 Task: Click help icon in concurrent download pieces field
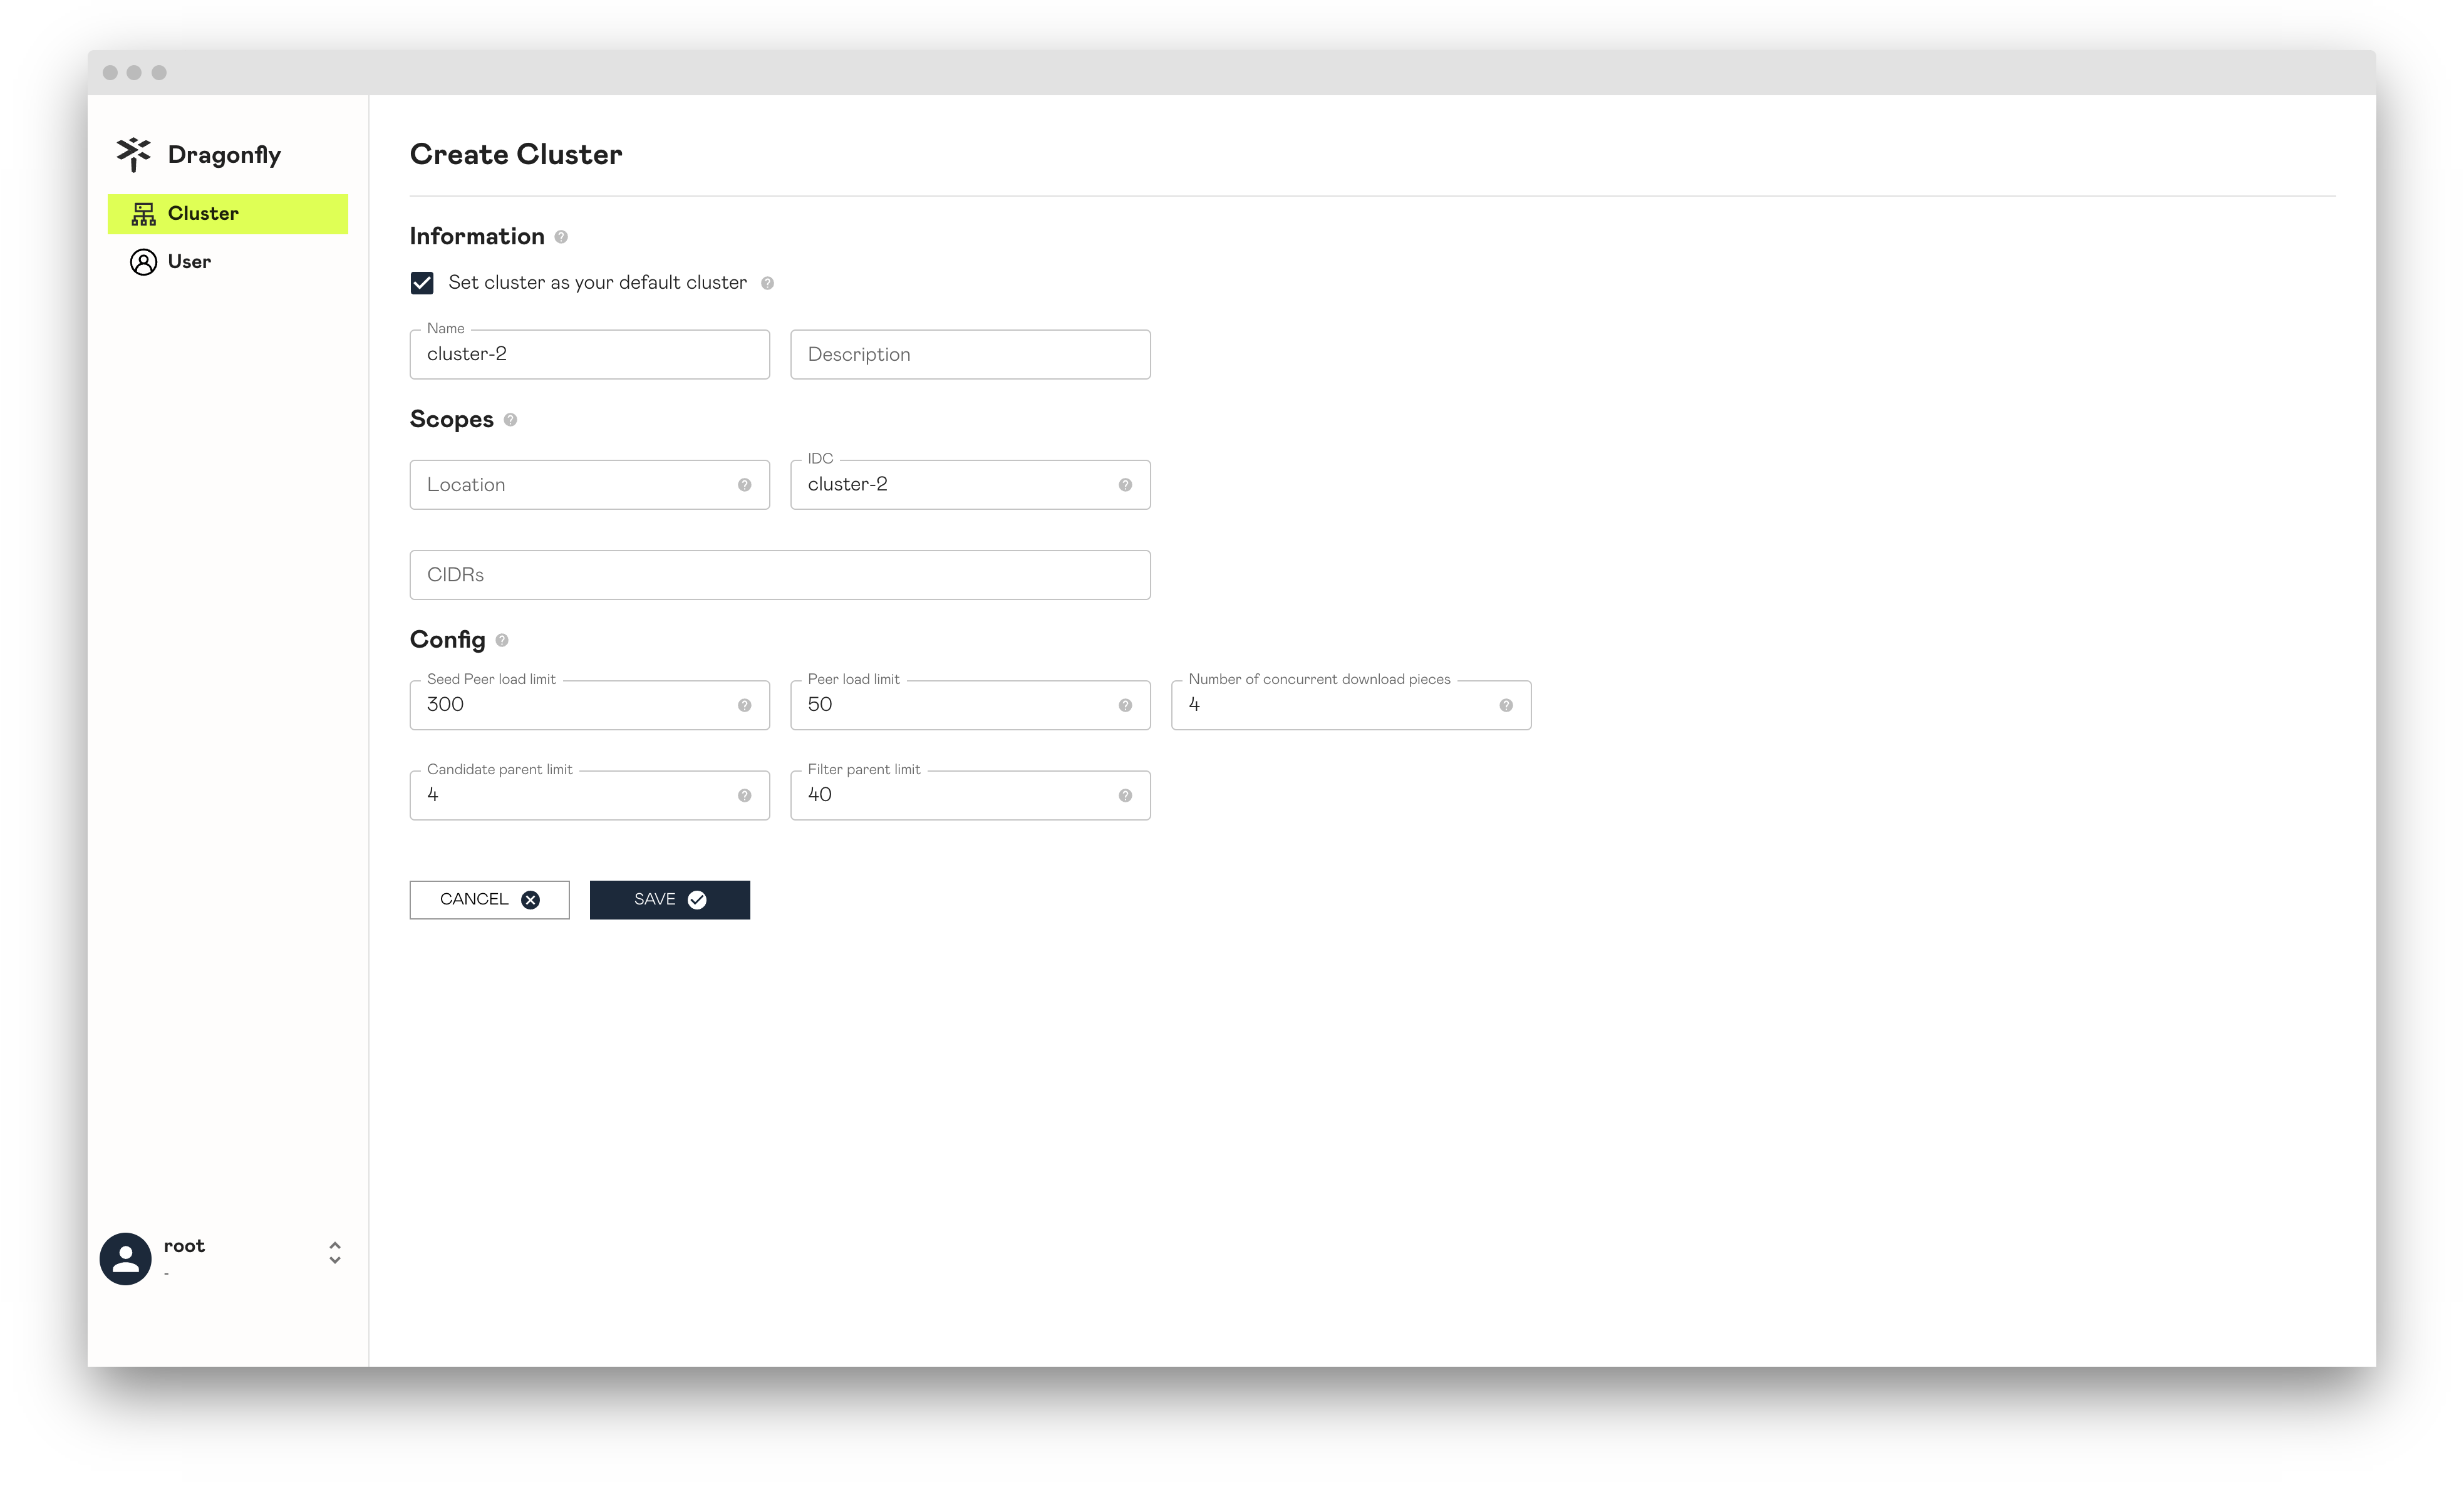click(1506, 706)
